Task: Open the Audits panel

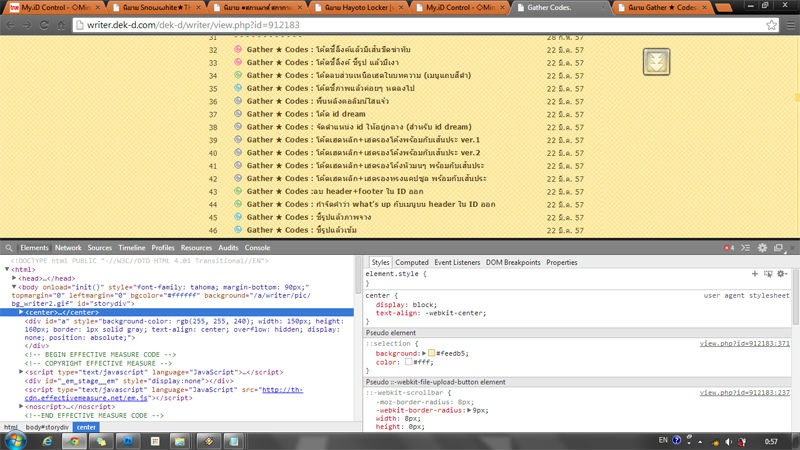Action: 228,248
